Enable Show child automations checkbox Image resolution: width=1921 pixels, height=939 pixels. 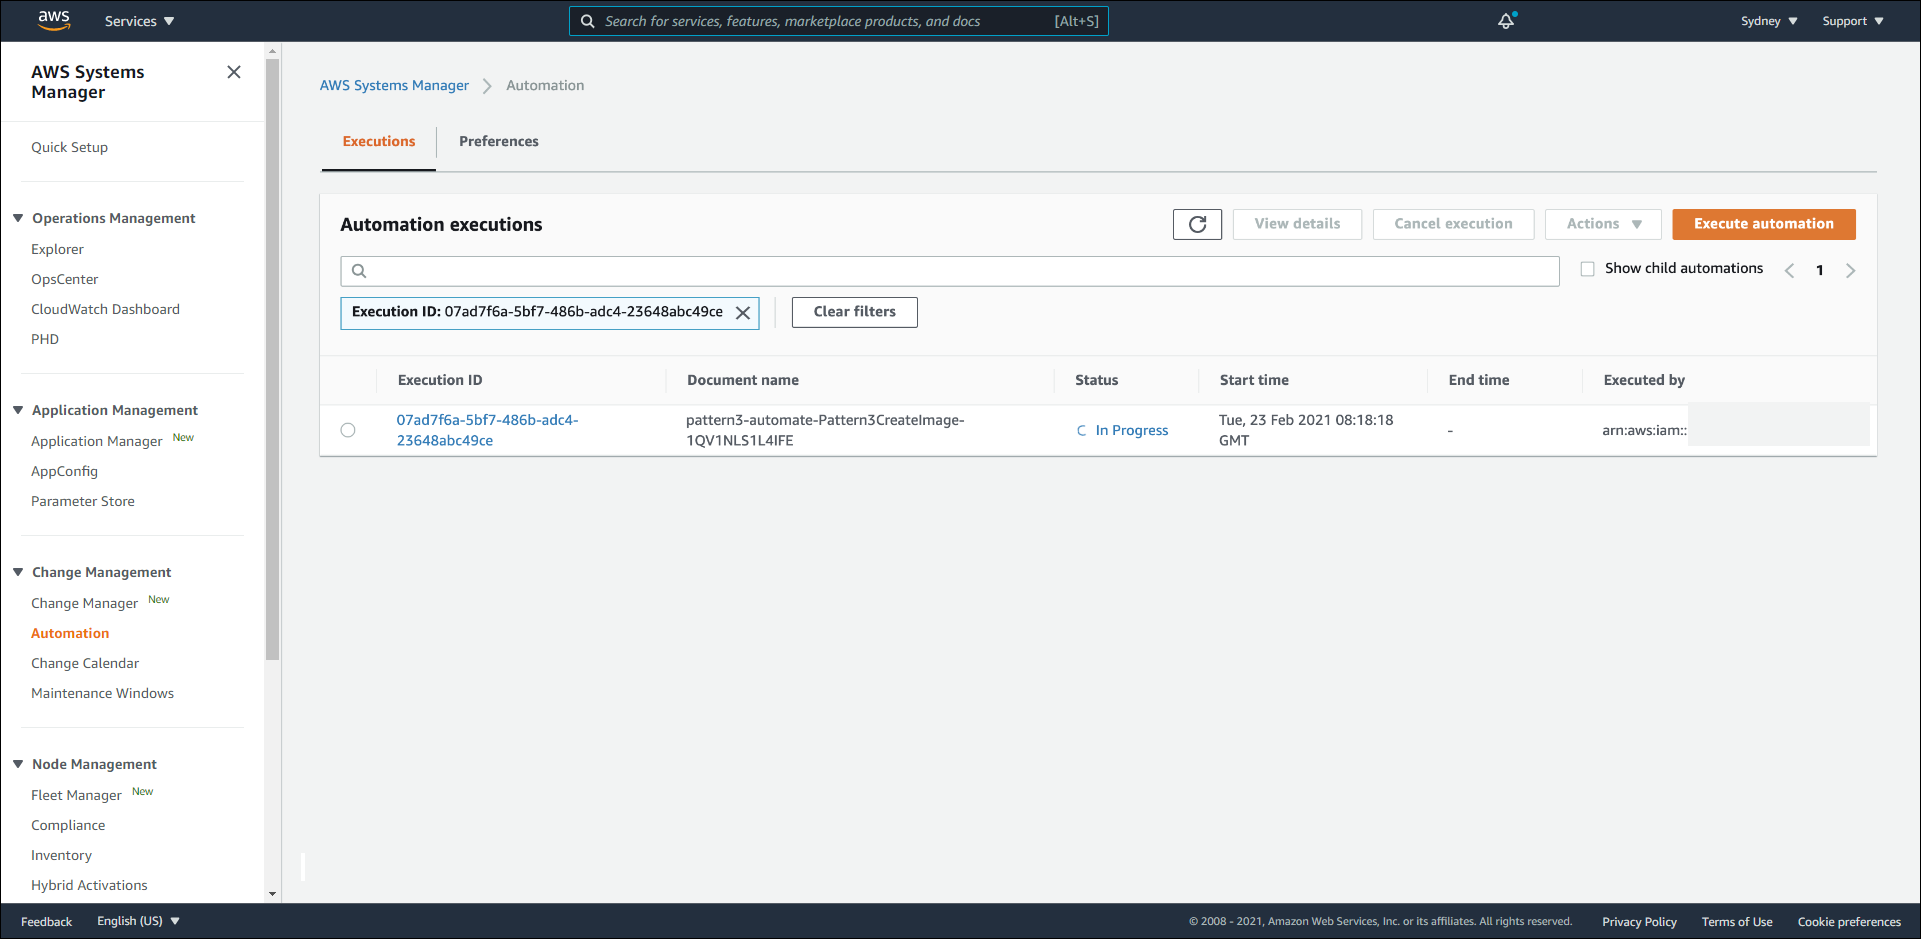1587,269
